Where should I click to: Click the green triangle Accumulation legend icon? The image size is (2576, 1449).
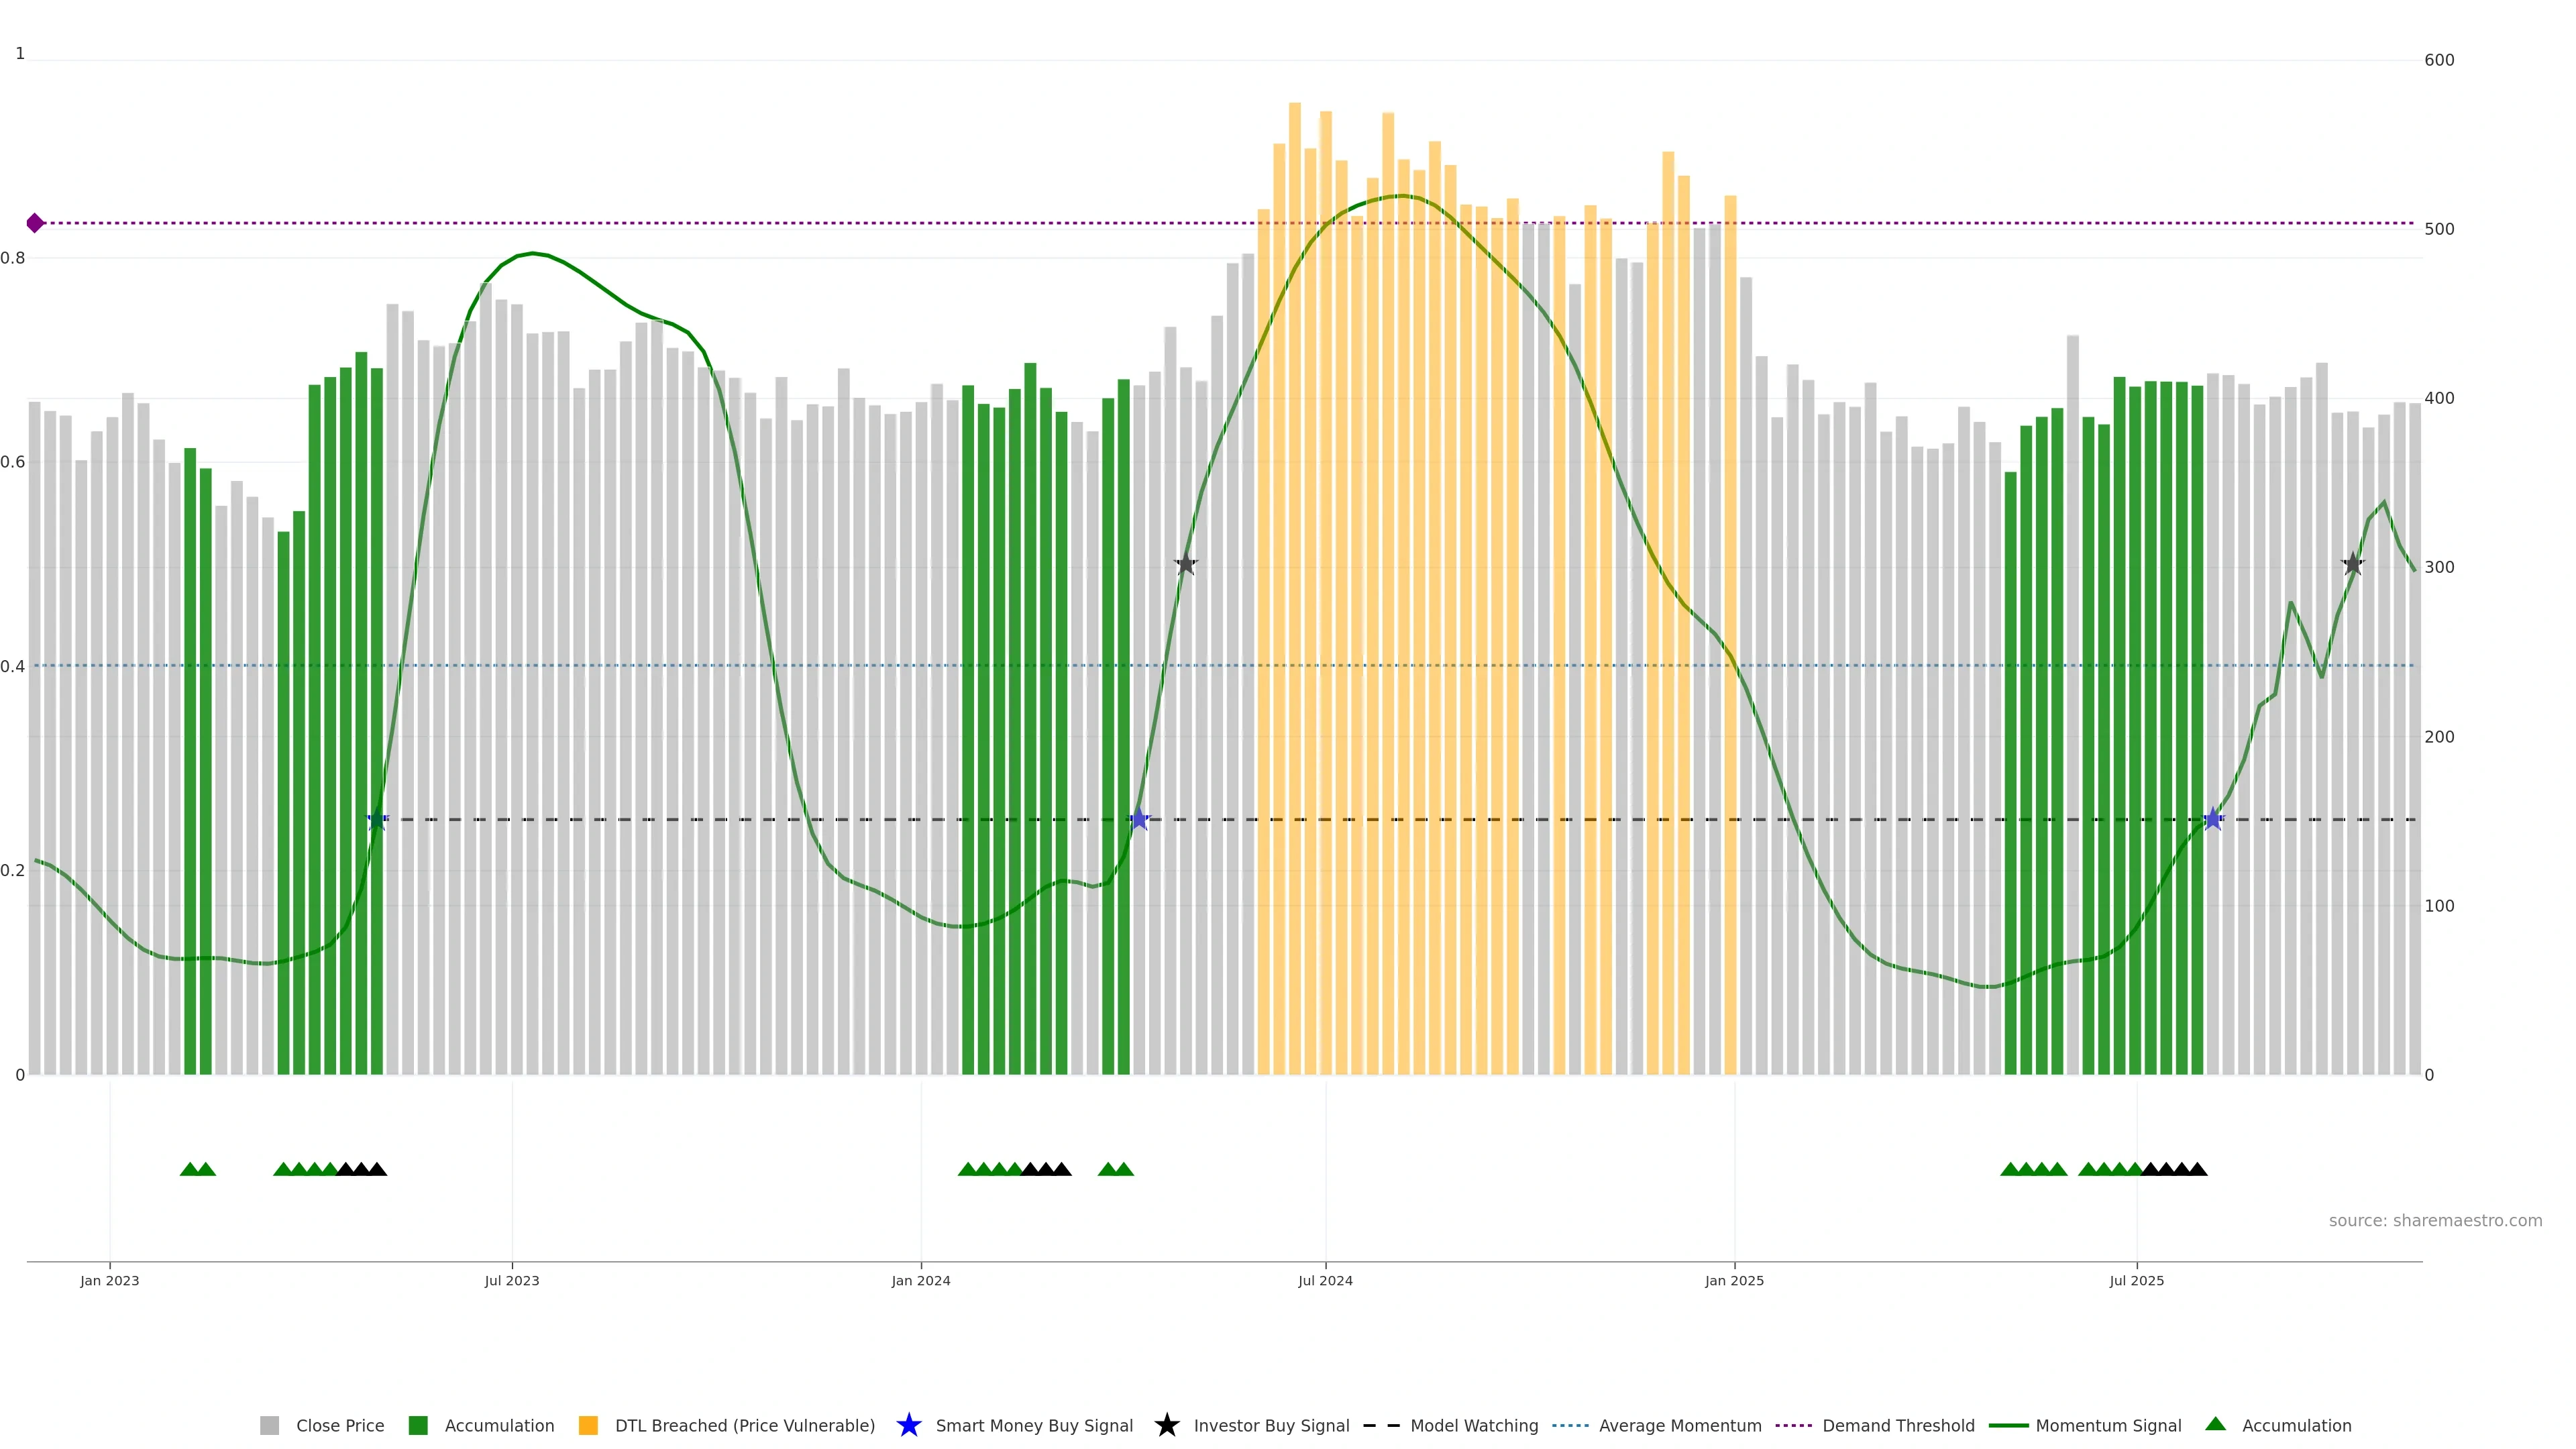tap(2215, 1424)
